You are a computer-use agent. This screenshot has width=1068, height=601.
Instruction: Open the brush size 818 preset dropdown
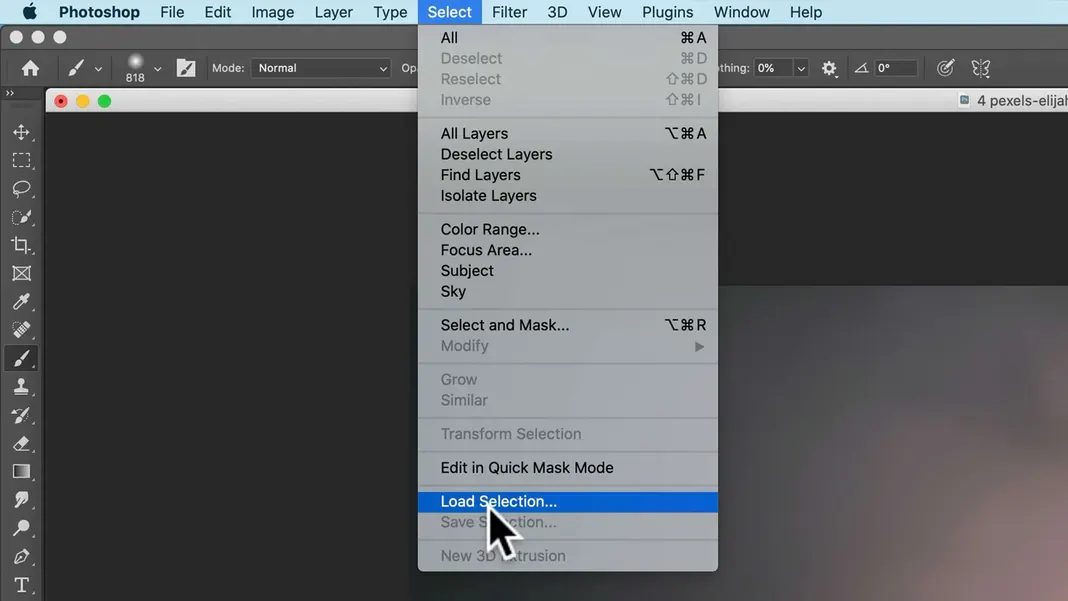pyautogui.click(x=157, y=69)
